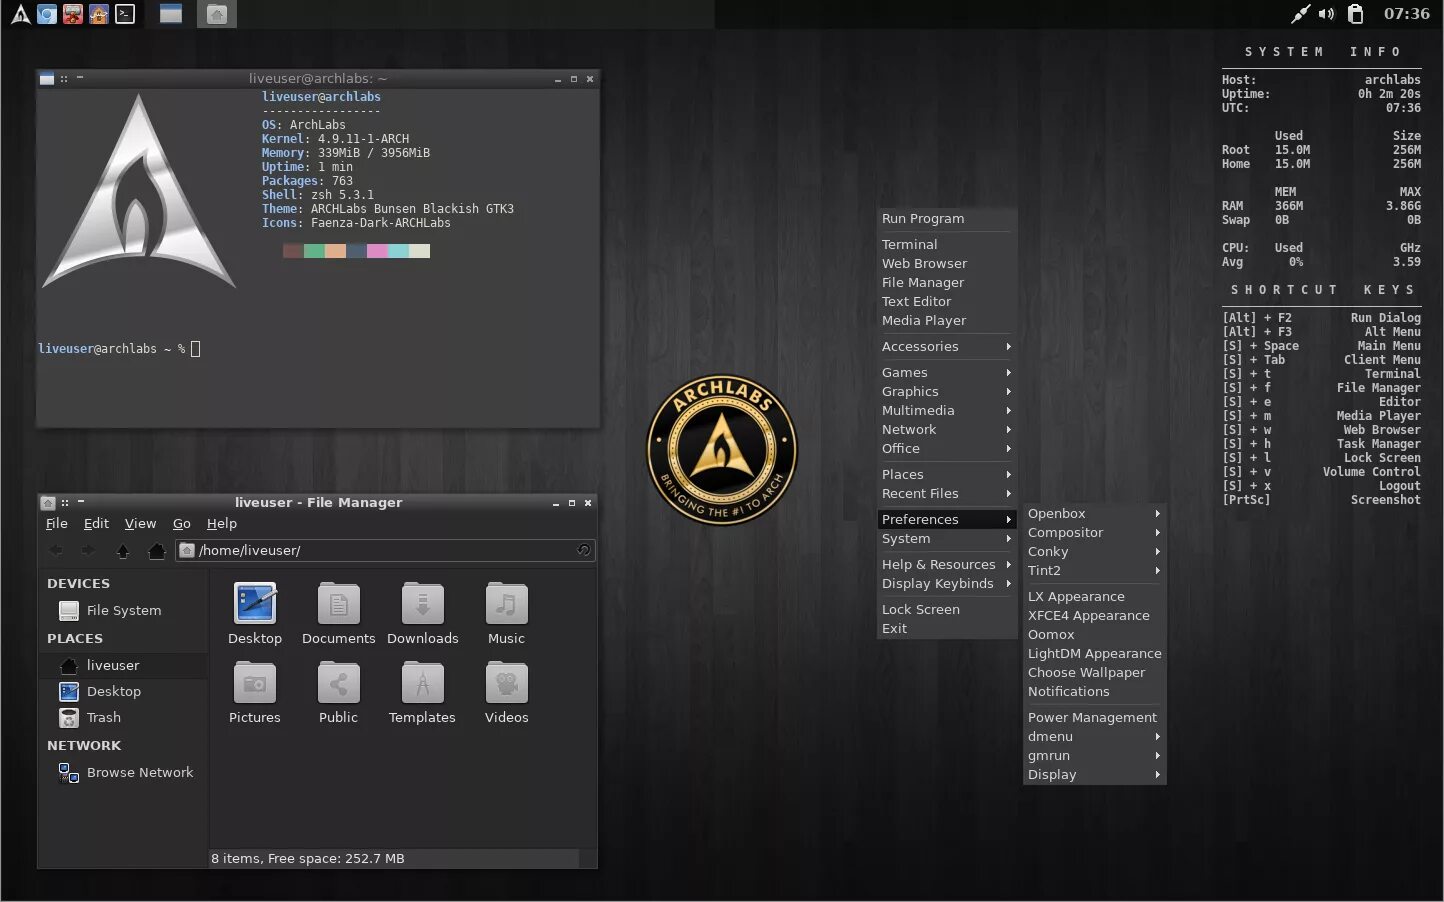Choose Run Program from the desktop menu
This screenshot has height=902, width=1444.
(x=947, y=218)
